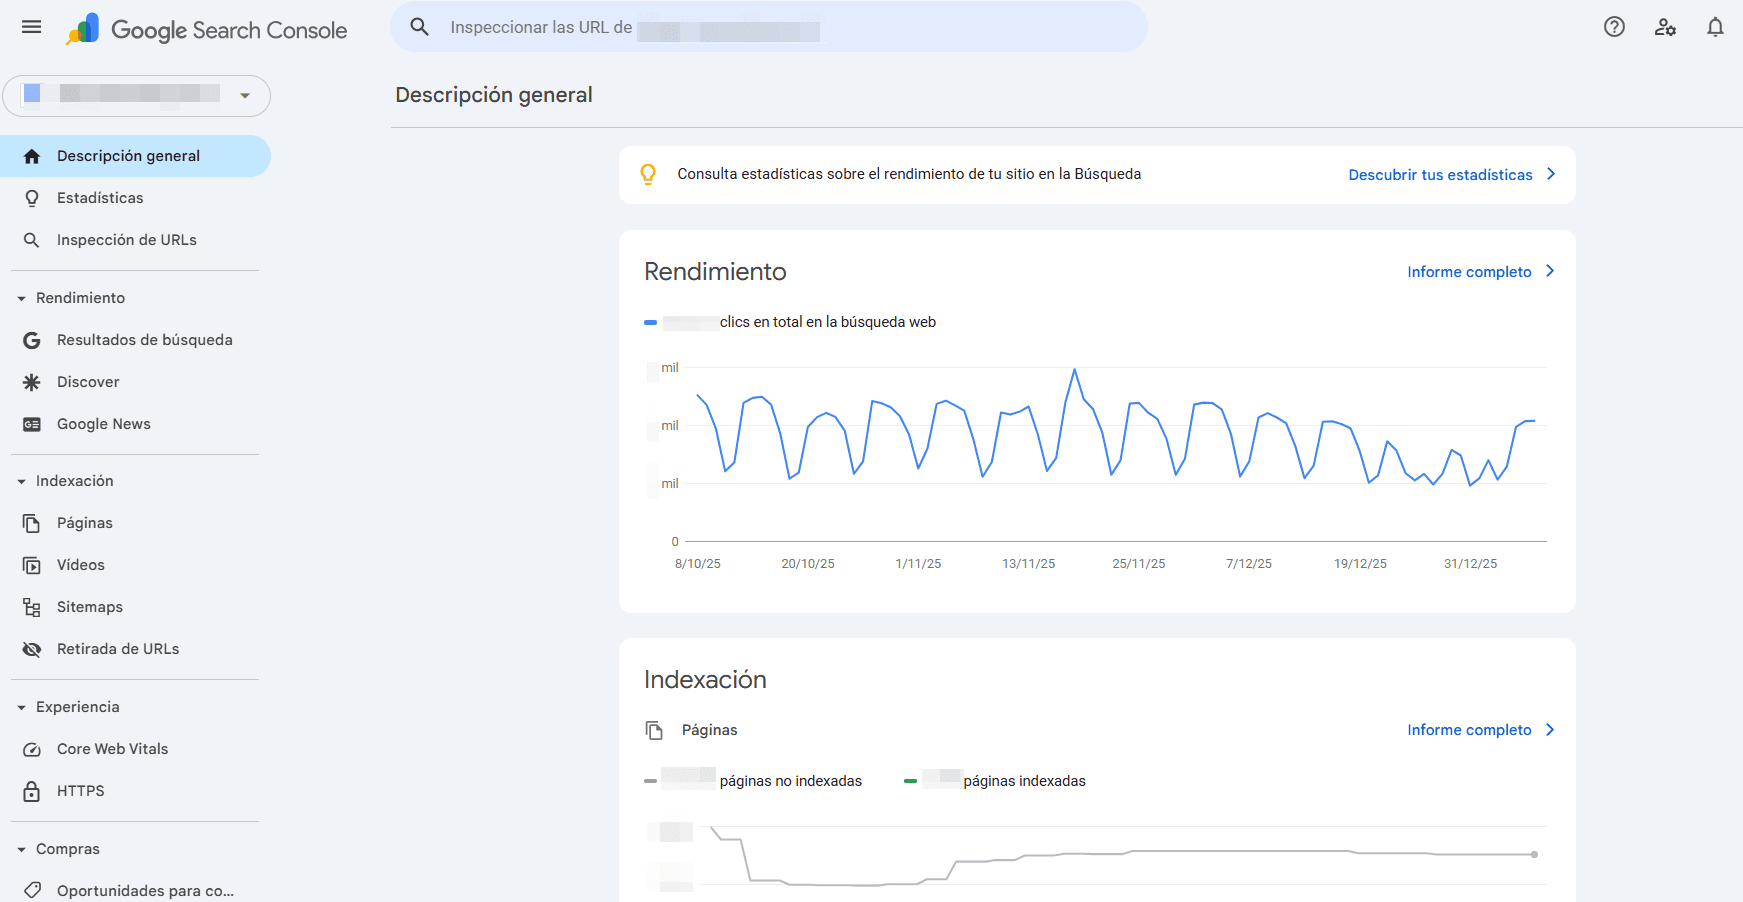Click the Inspeccionar las URL search field

click(x=768, y=27)
